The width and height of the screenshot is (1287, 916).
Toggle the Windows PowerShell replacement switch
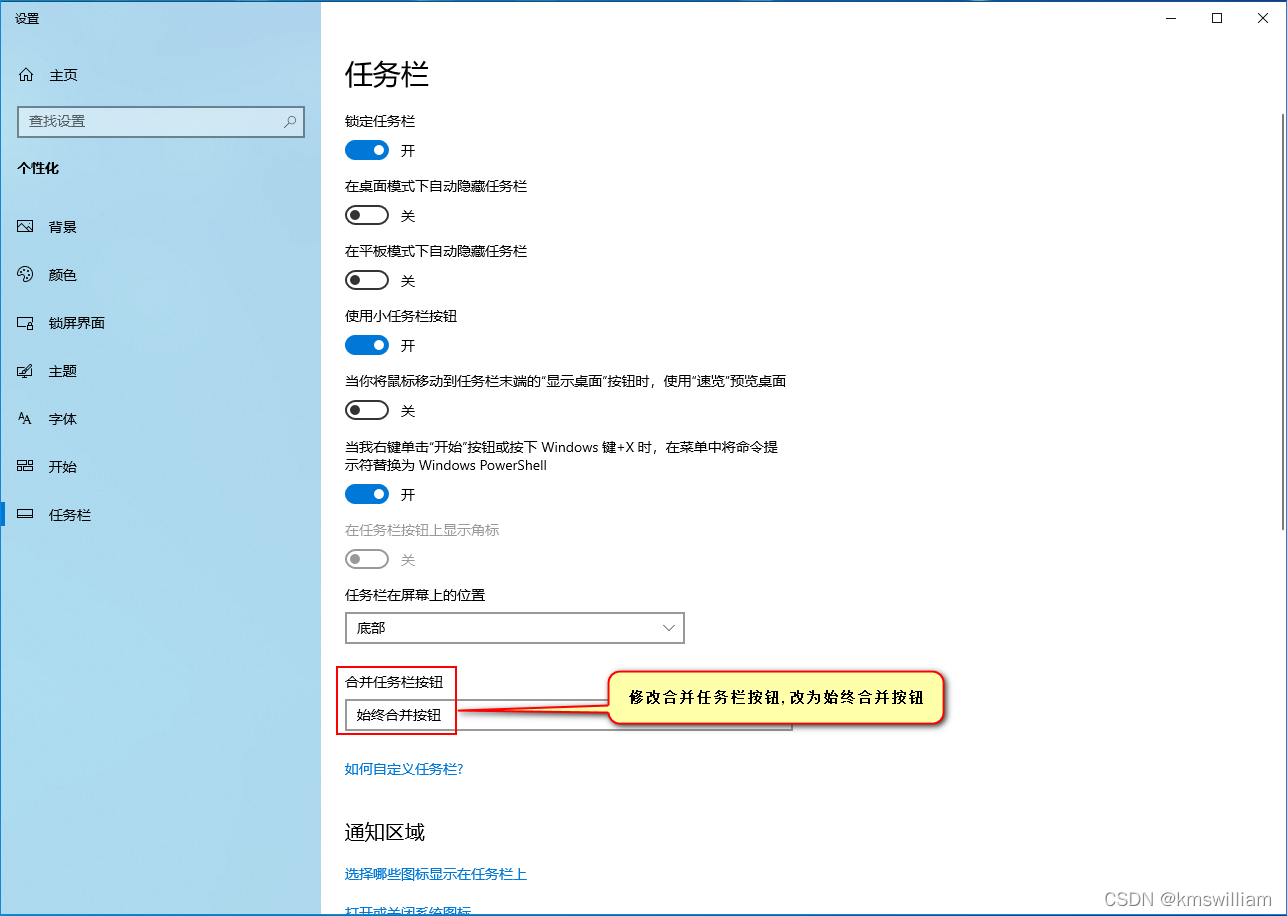tap(367, 494)
